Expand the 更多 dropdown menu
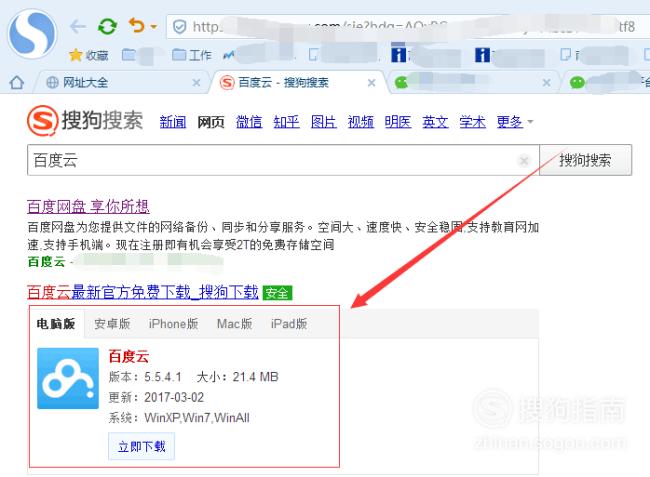The height and width of the screenshot is (477, 650). click(515, 122)
